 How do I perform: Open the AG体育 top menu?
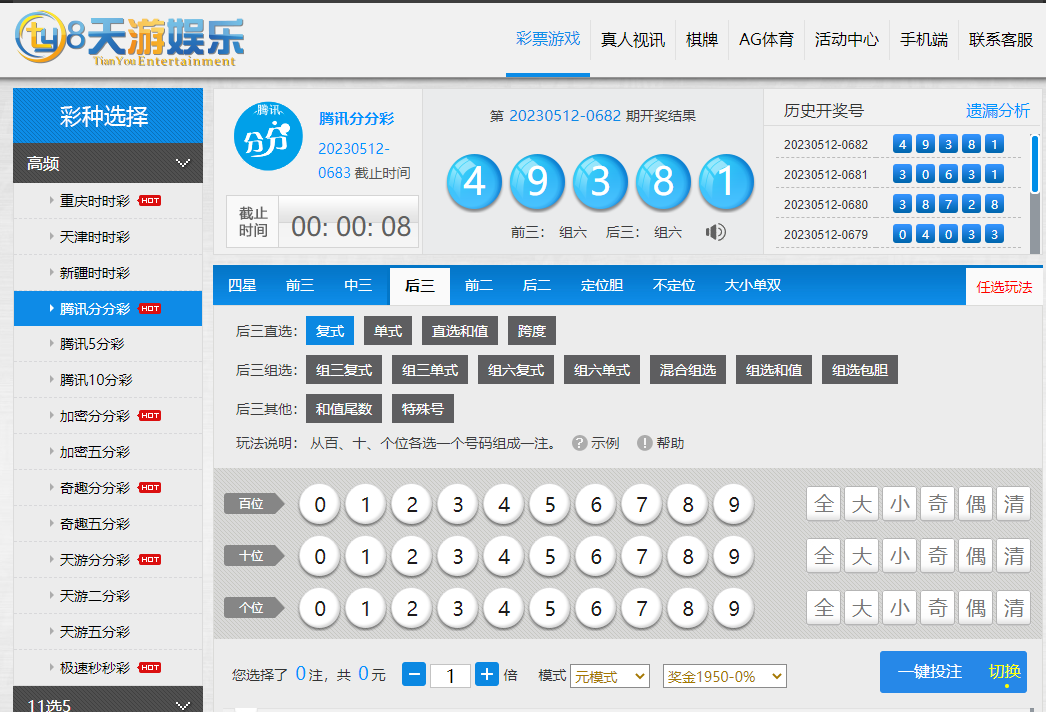pos(766,40)
